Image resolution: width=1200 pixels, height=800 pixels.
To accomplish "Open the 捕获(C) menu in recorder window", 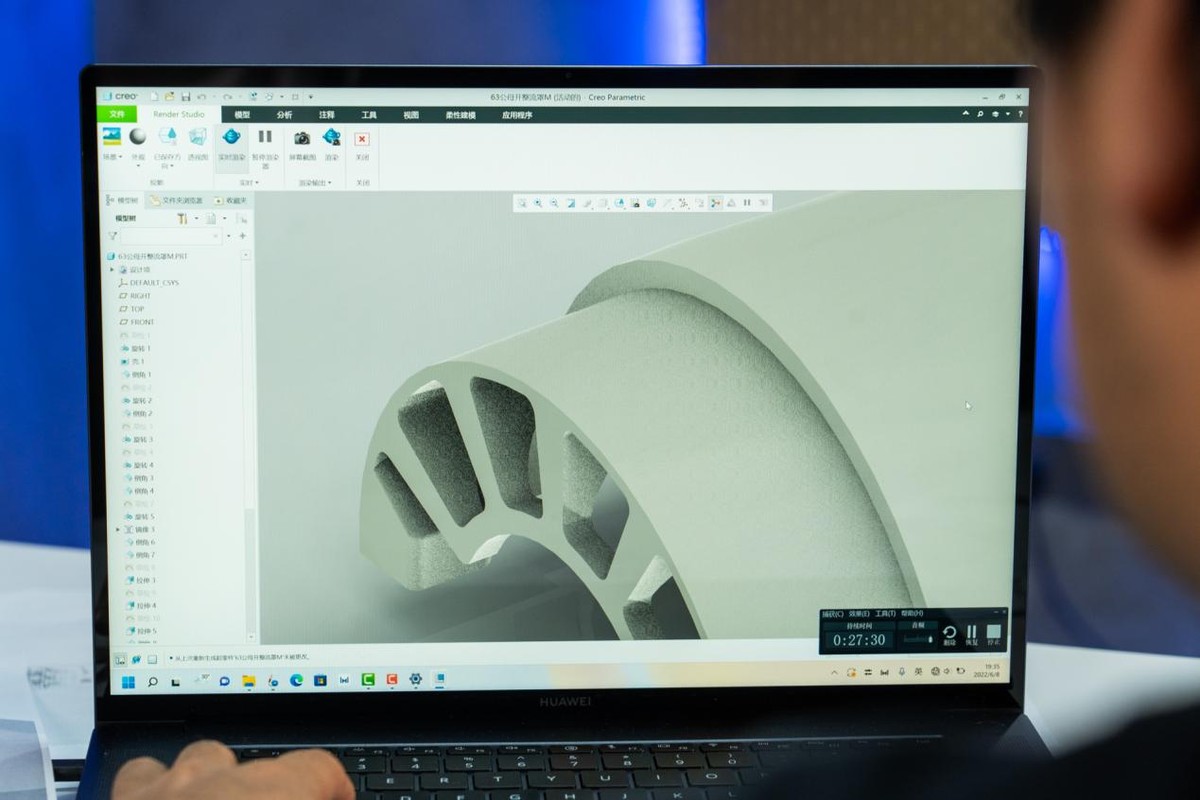I will (833, 614).
